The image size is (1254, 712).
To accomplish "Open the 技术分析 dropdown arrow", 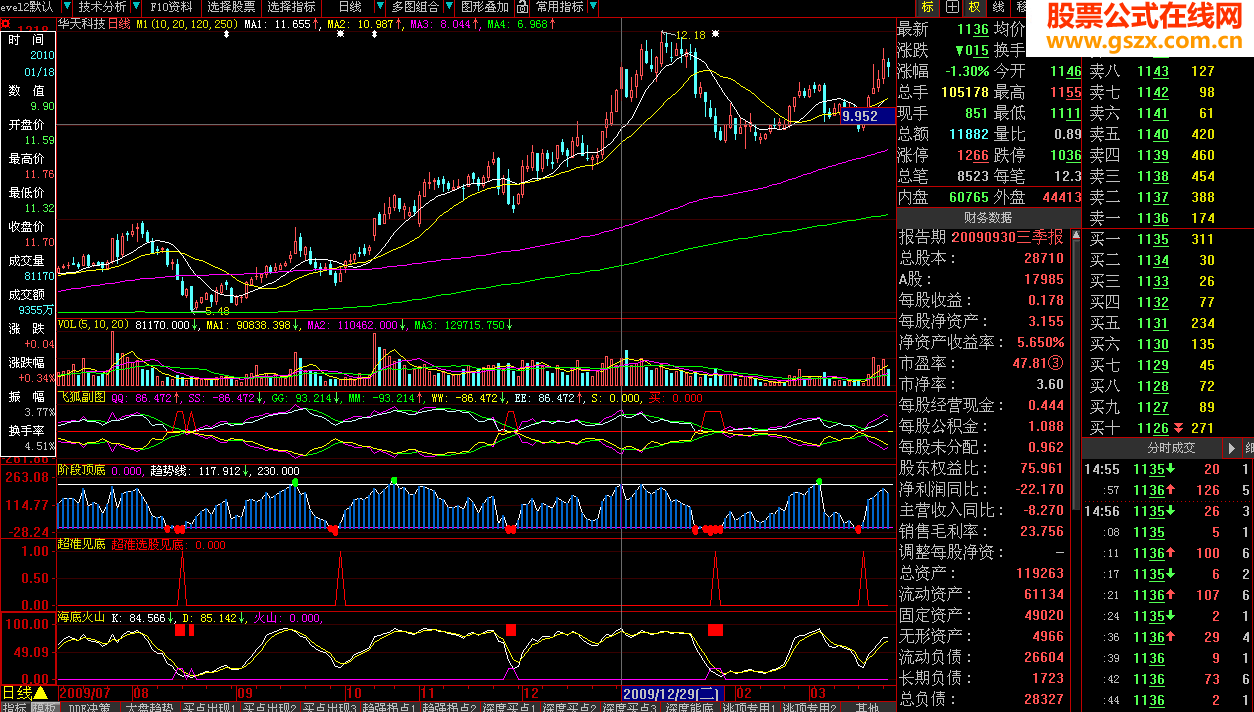I will [135, 7].
